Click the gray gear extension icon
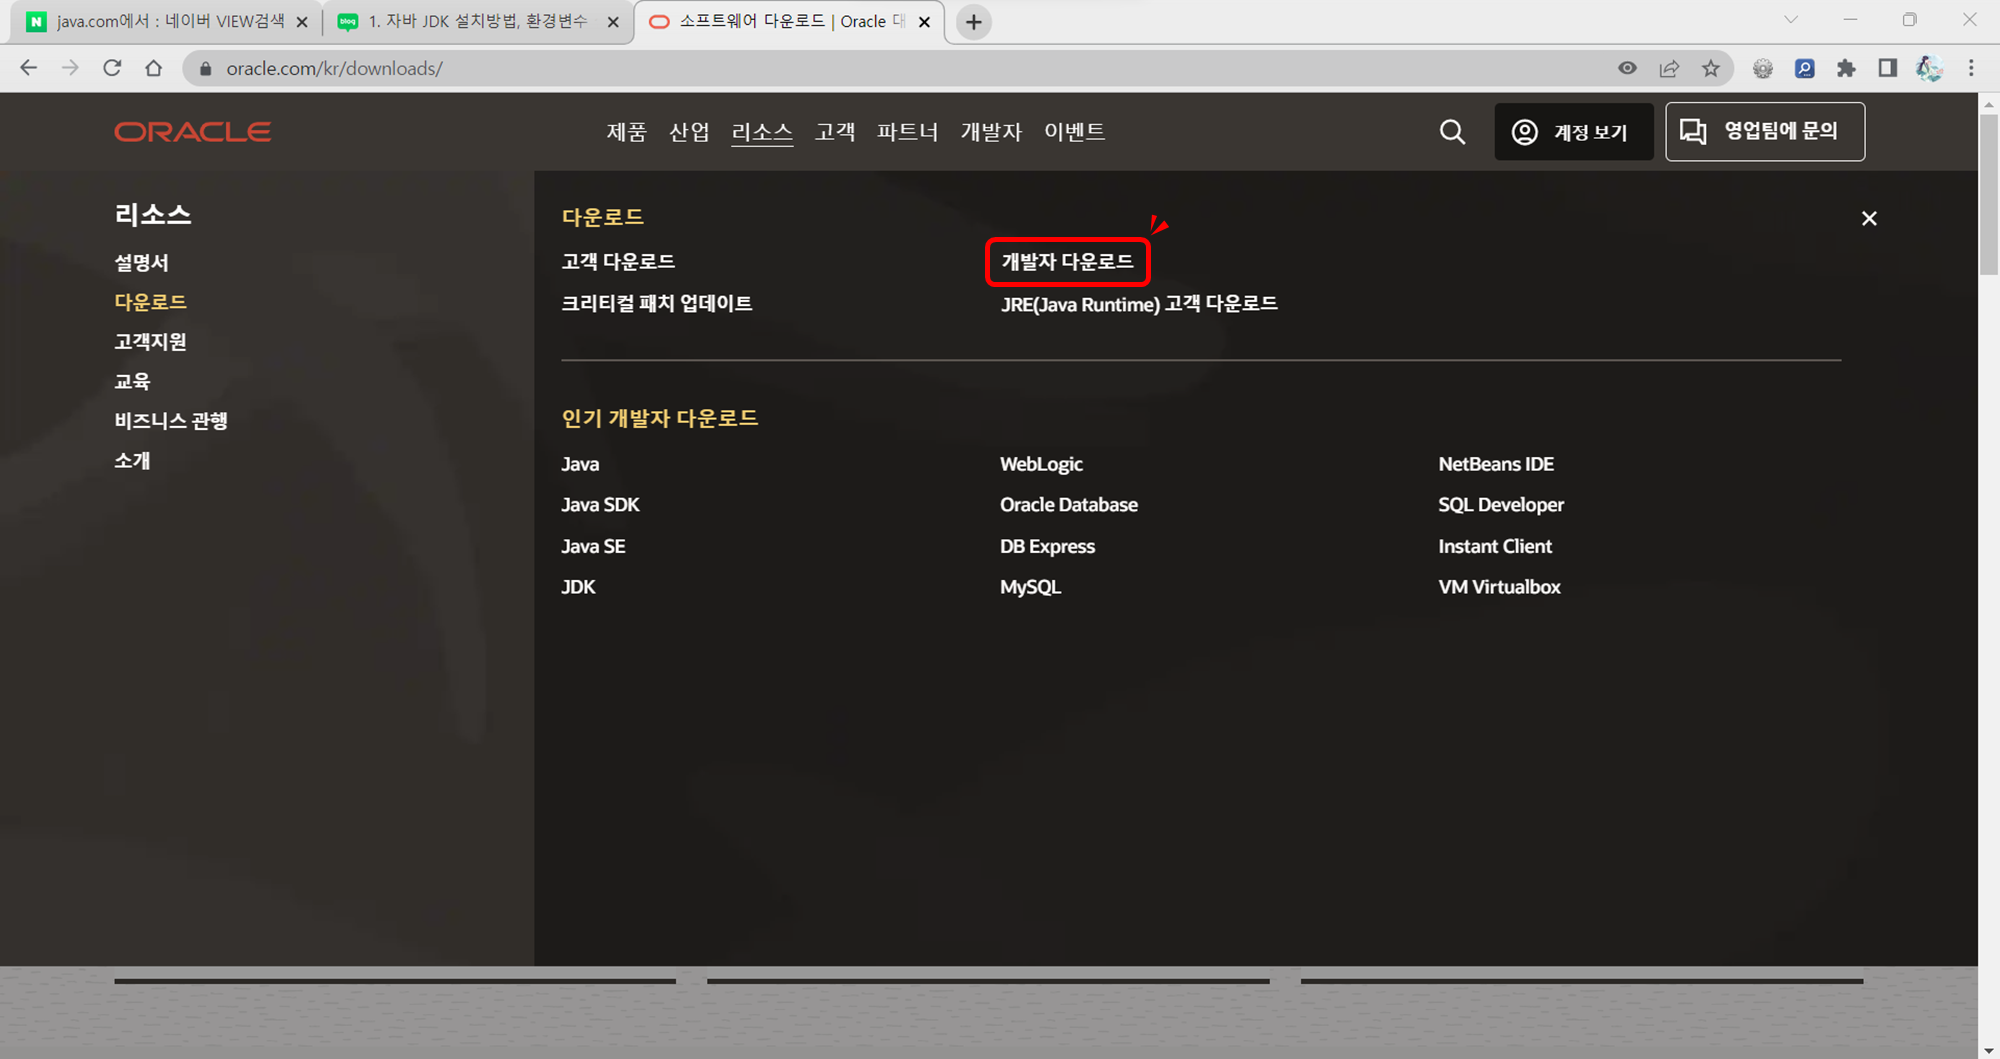This screenshot has height=1059, width=2000. click(x=1762, y=68)
